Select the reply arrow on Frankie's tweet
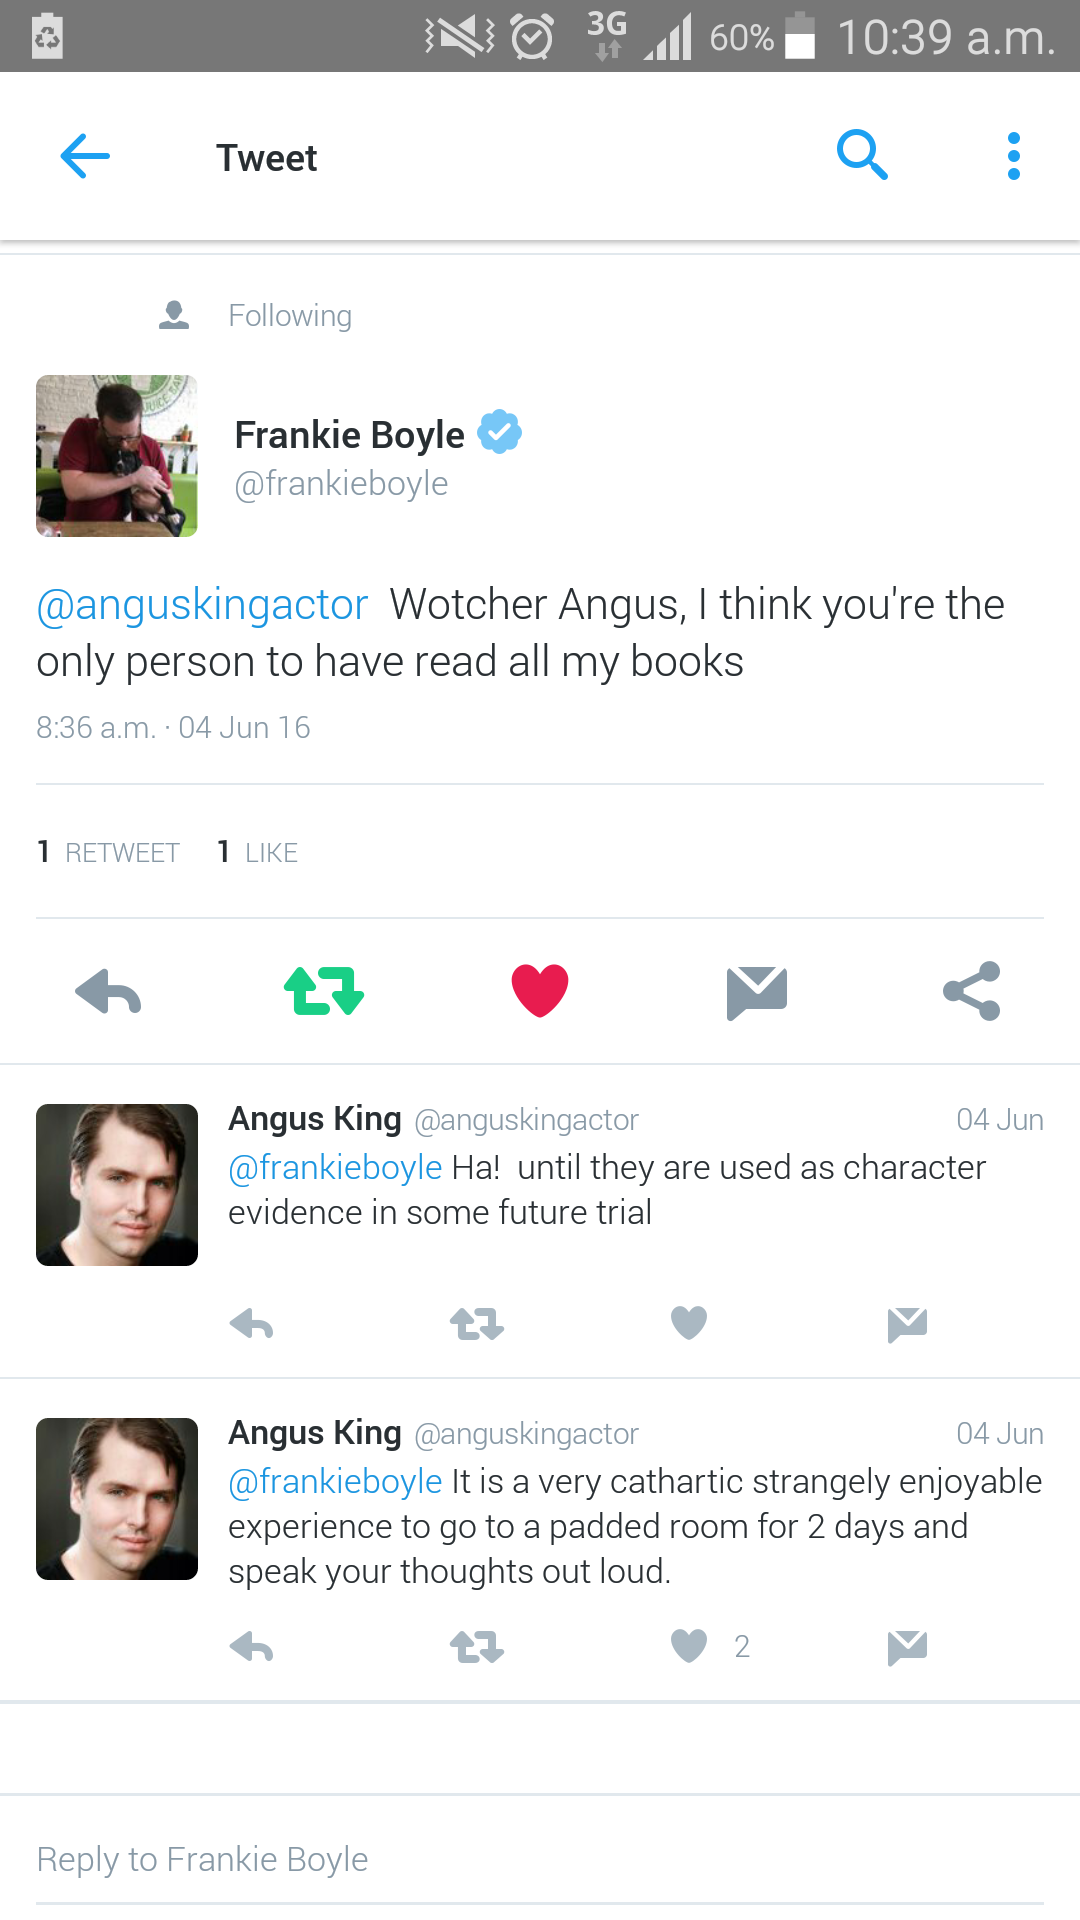 click(x=107, y=991)
